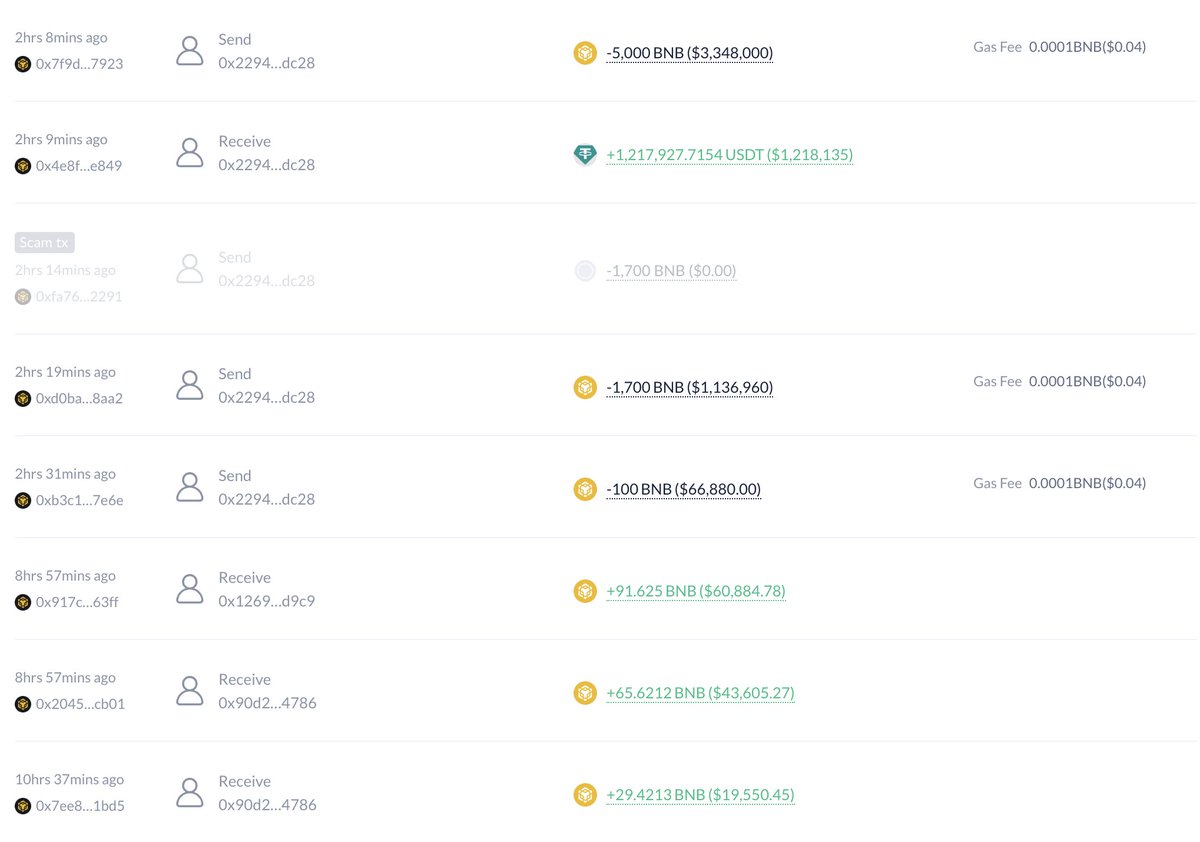Click the +29.4213 BNB ($19,550.45) amount
Image resolution: width=1200 pixels, height=842 pixels.
point(700,795)
